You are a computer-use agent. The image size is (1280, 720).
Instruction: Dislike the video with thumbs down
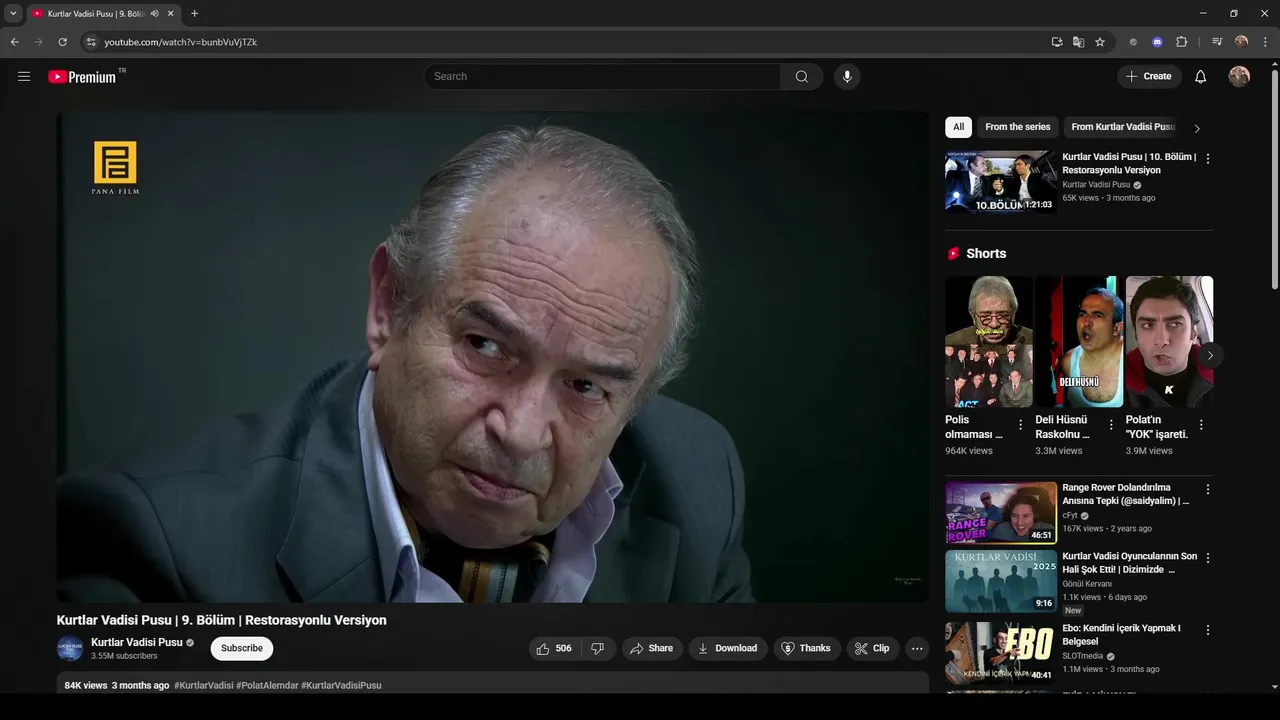pos(597,648)
